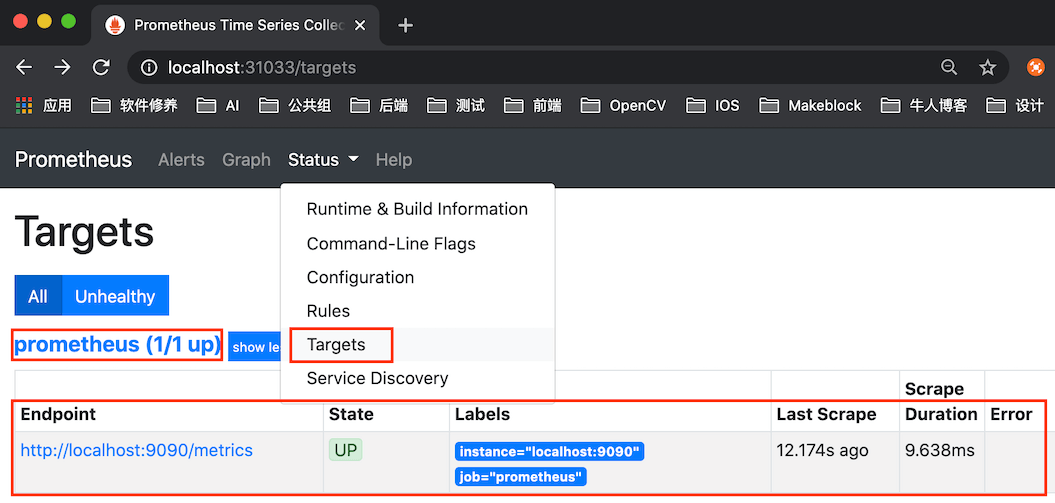1055x503 pixels.
Task: Open the 牛人博客 bookmarks folder
Action: point(924,106)
